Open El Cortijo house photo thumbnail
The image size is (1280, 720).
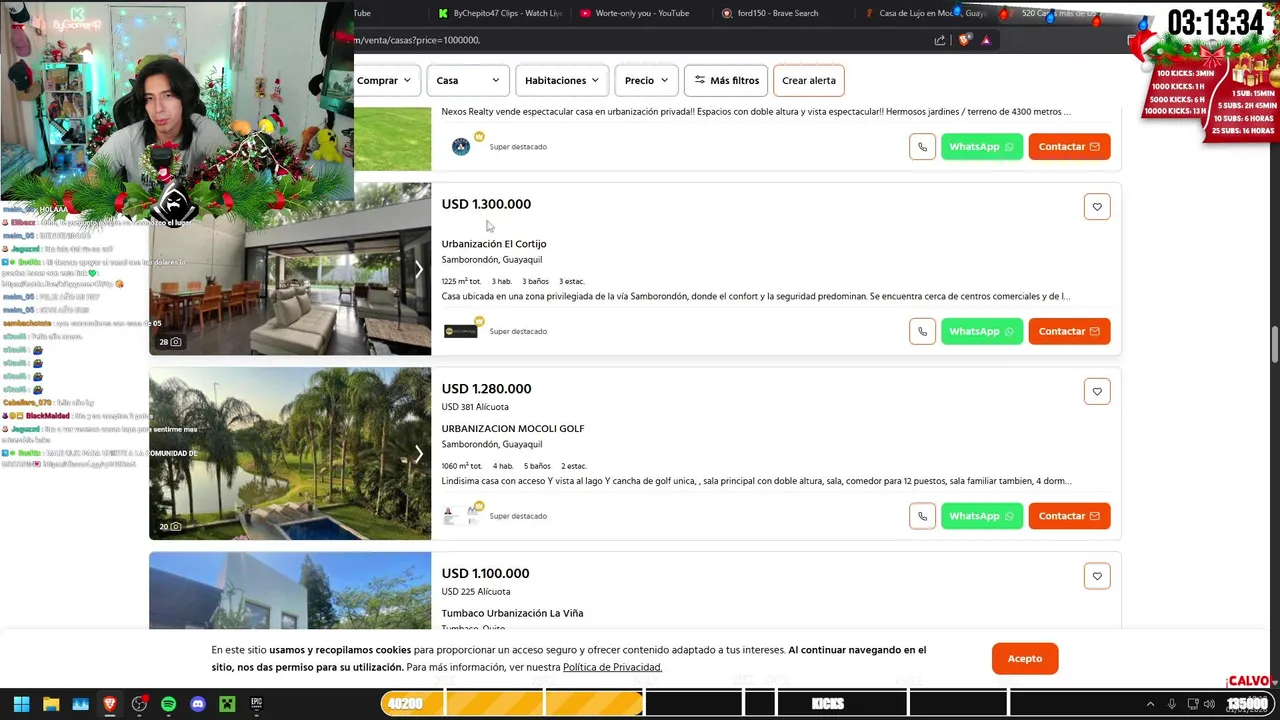click(290, 269)
